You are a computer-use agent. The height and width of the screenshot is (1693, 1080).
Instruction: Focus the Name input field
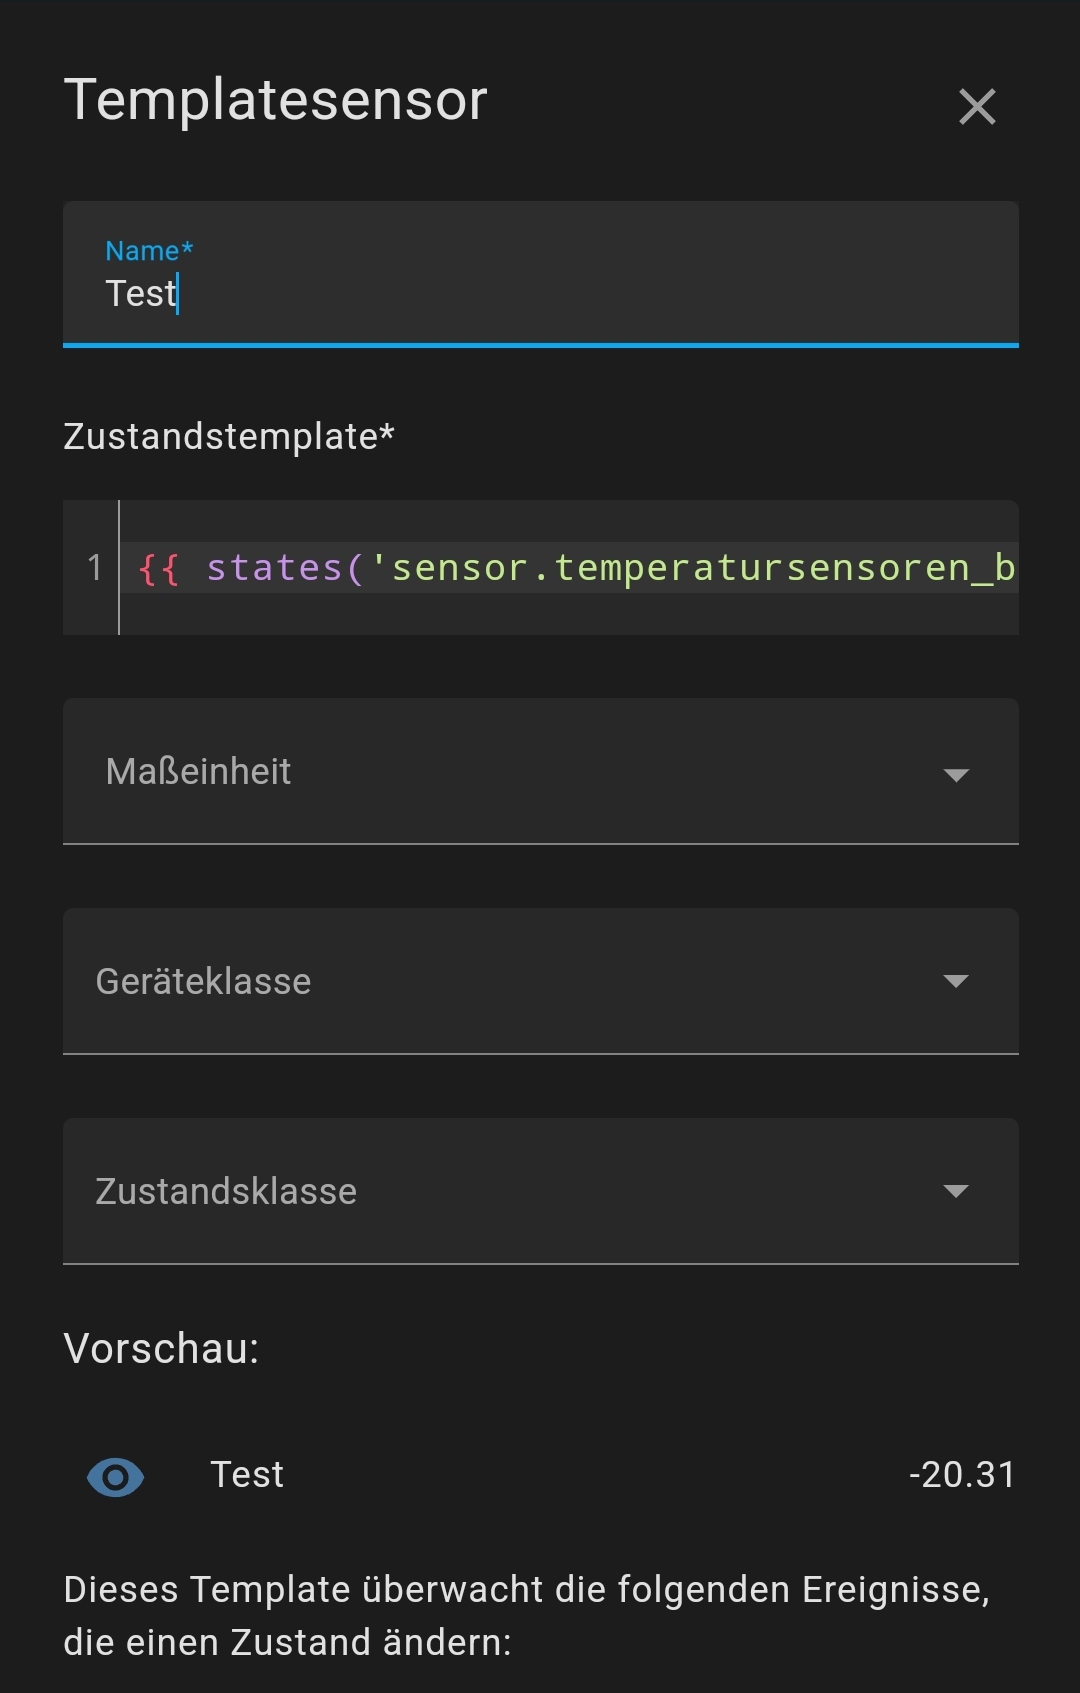(x=540, y=293)
